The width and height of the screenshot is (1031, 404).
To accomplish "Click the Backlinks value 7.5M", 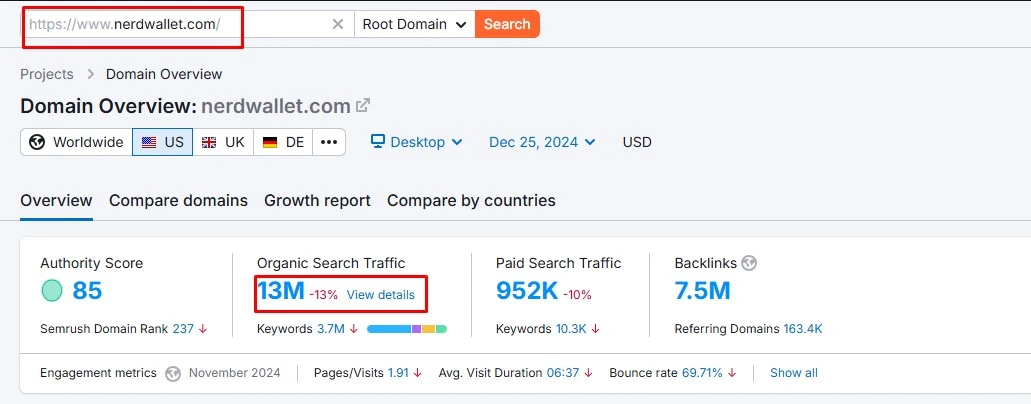I will (x=702, y=291).
